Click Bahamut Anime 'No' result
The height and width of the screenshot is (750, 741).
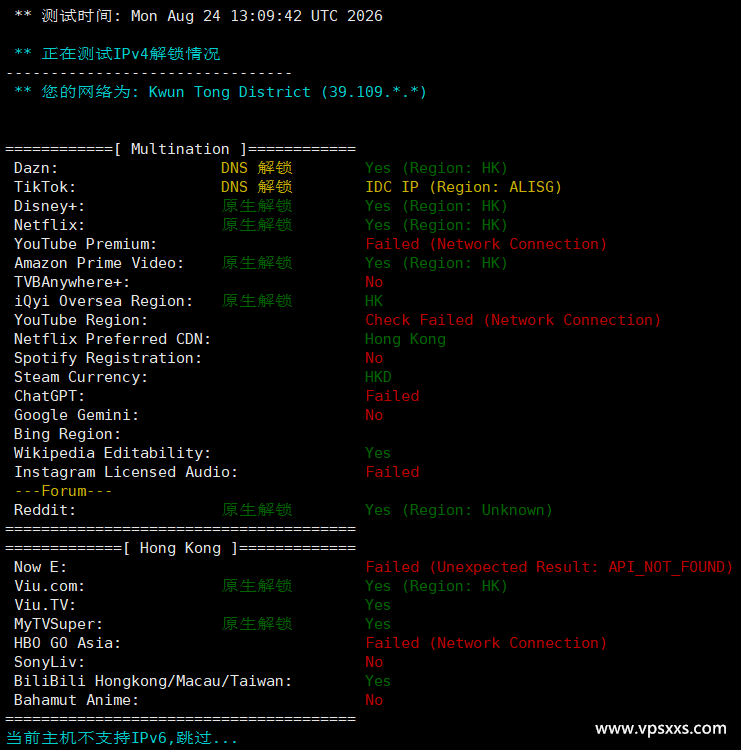point(374,700)
